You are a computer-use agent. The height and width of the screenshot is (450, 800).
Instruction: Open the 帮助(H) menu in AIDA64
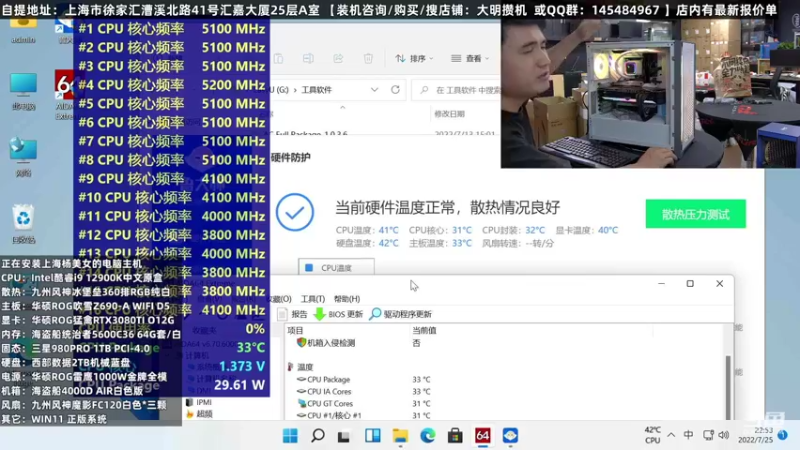tap(346, 299)
